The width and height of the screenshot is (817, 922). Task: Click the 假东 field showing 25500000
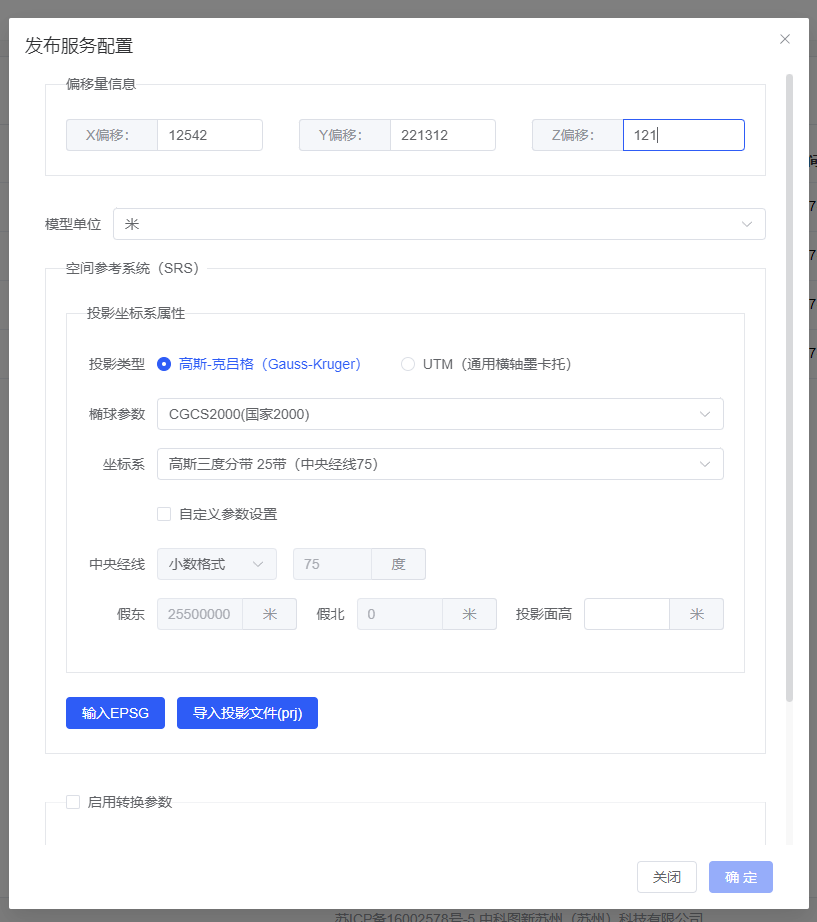(200, 614)
